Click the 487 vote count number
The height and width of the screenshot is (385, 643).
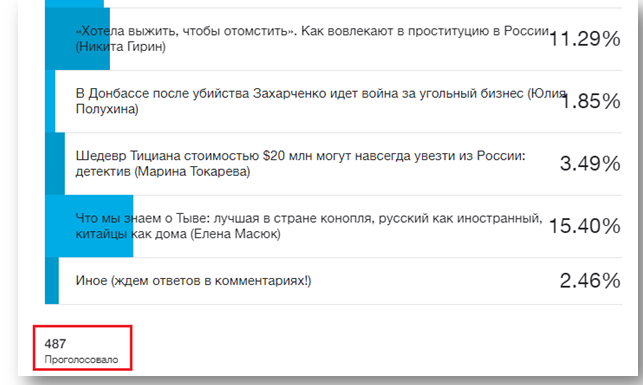pyautogui.click(x=55, y=344)
